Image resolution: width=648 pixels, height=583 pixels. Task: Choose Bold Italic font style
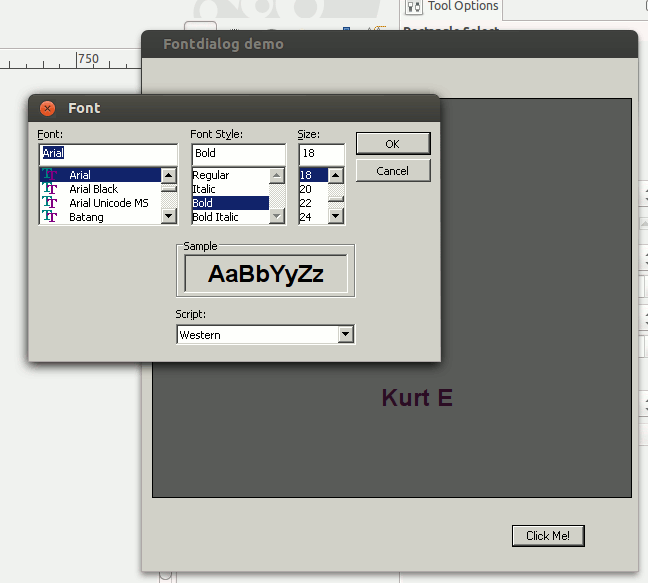215,217
